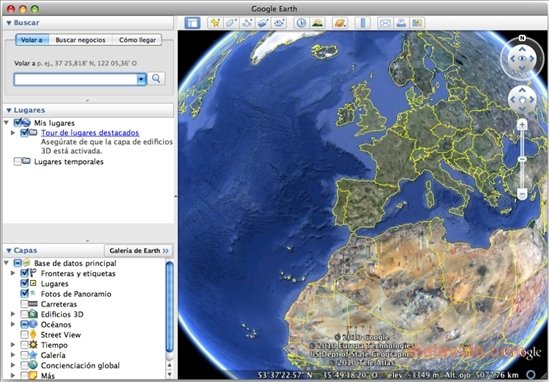This screenshot has width=549, height=382.
Task: Focus the Volar a search field
Action: point(76,79)
